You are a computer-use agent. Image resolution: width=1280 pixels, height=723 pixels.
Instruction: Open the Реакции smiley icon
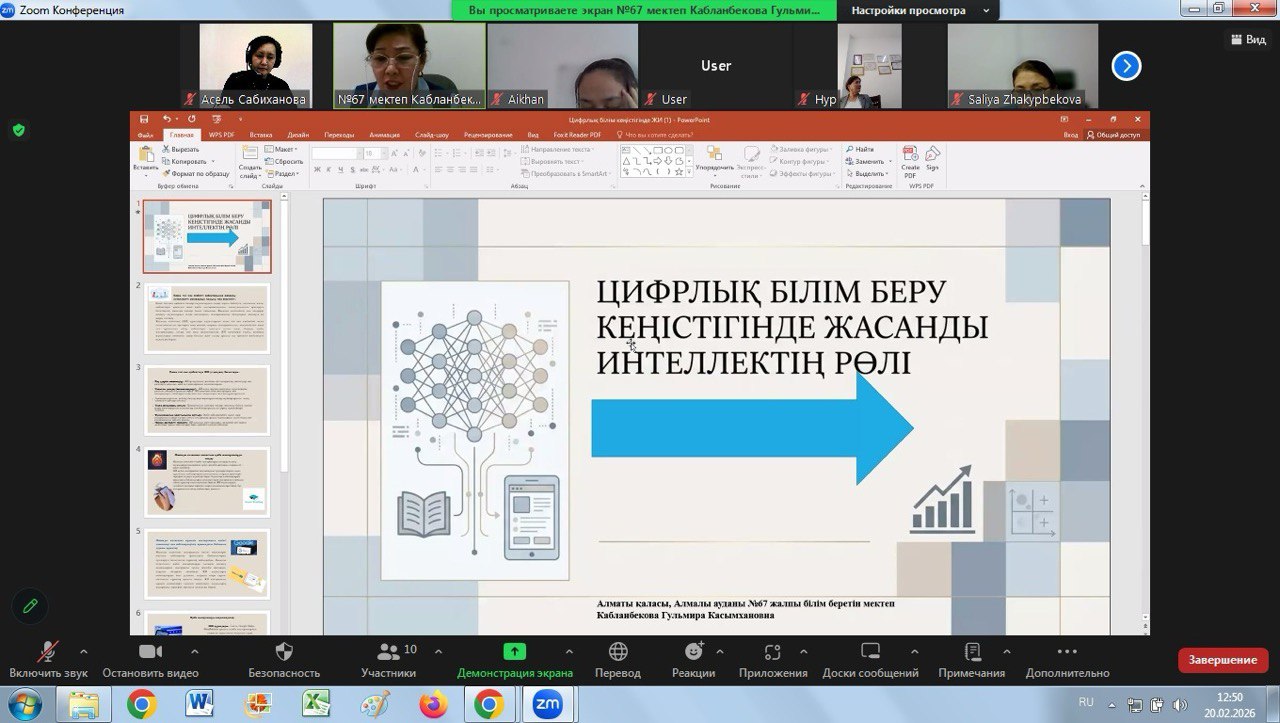693,653
